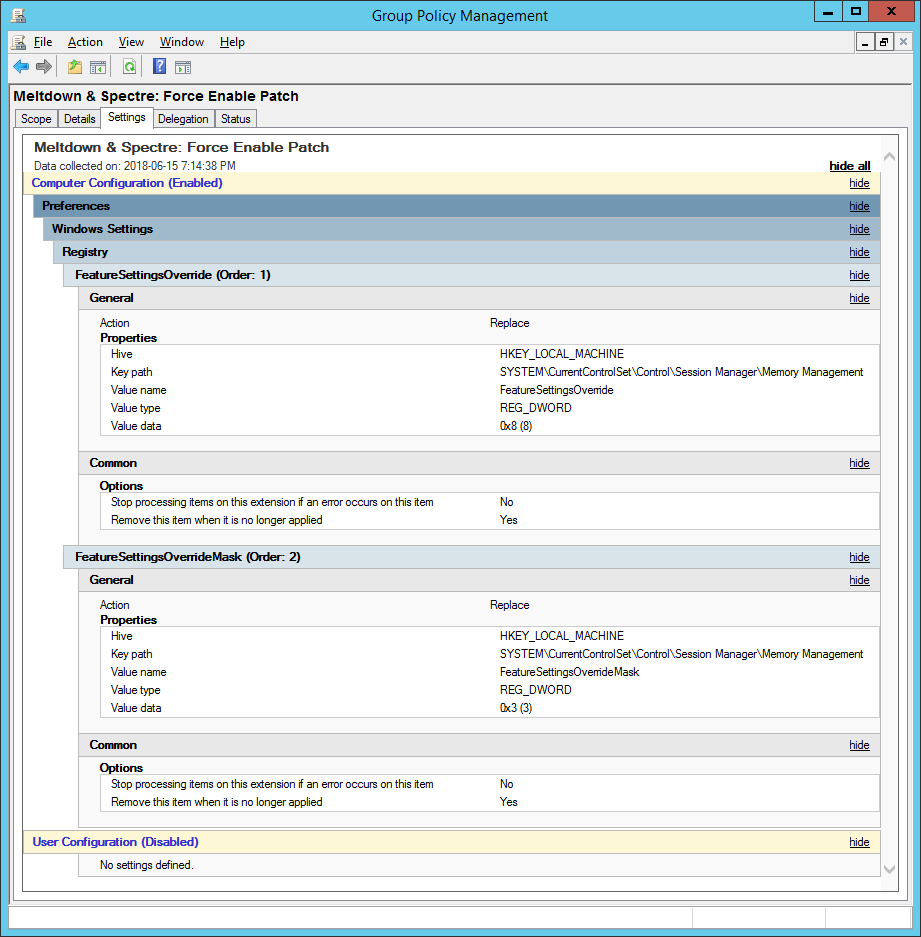The height and width of the screenshot is (937, 921).
Task: Click Show/Hide Action Pane toolbar icon
Action: (183, 67)
